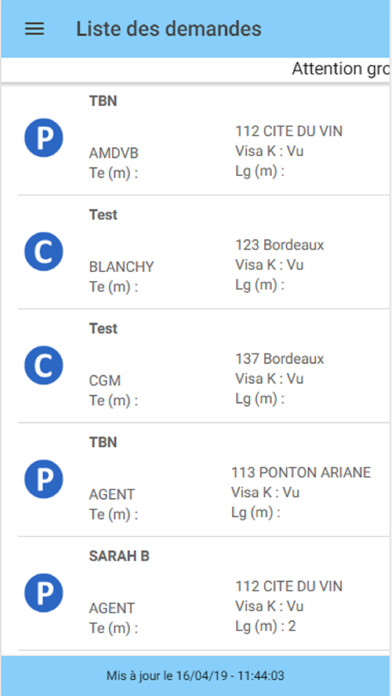Viewport: 392px width, 696px height.
Task: Click the second TBN request title
Action: point(103,443)
